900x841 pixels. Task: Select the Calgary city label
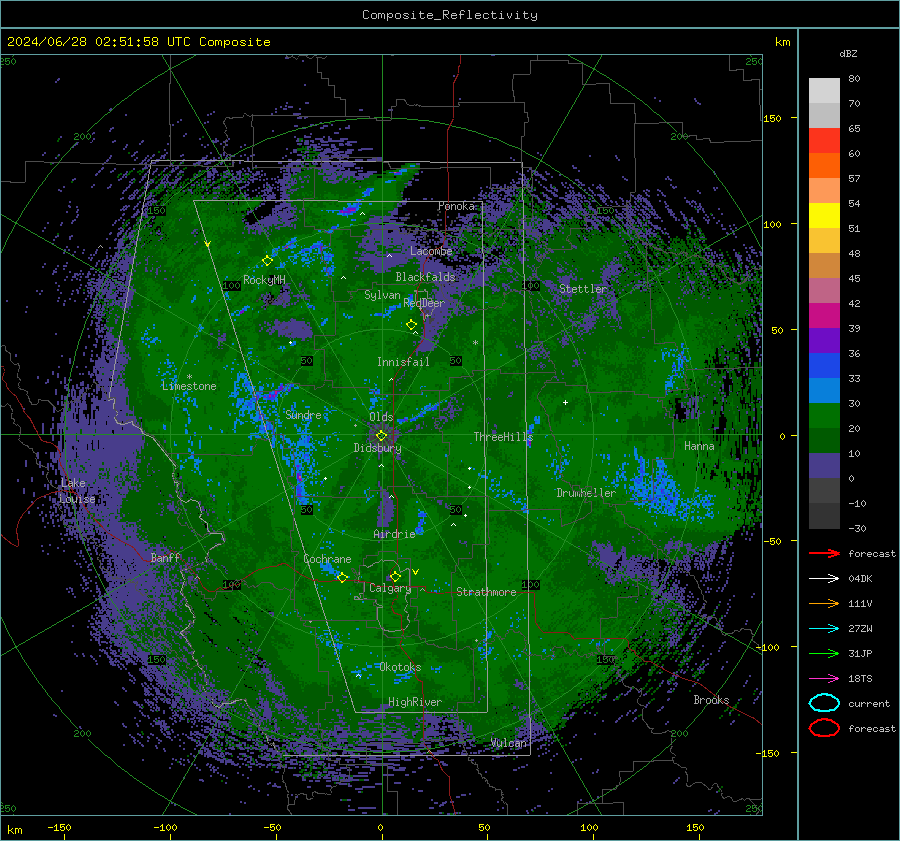click(390, 588)
